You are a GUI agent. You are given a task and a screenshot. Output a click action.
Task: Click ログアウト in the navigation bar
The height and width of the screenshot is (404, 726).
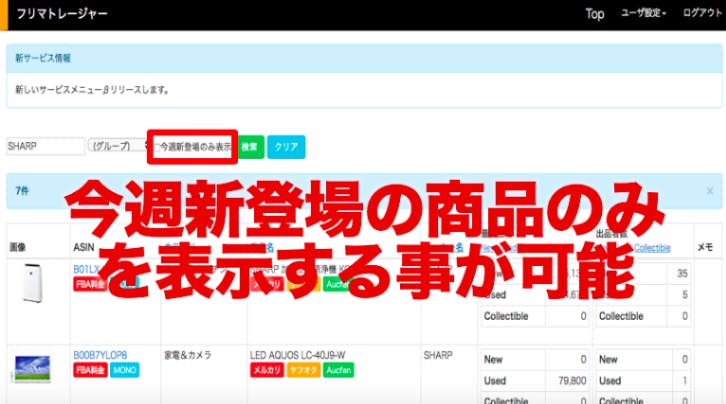coord(701,14)
